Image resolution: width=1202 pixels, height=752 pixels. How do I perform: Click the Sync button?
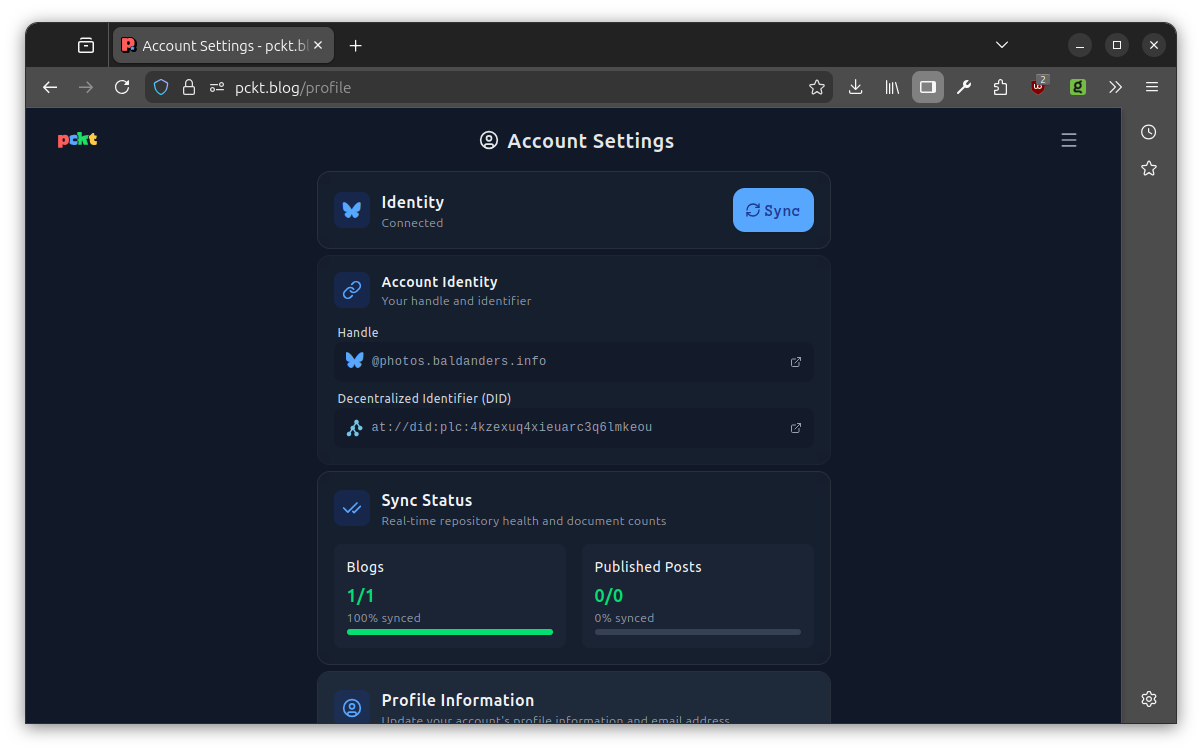(x=772, y=210)
